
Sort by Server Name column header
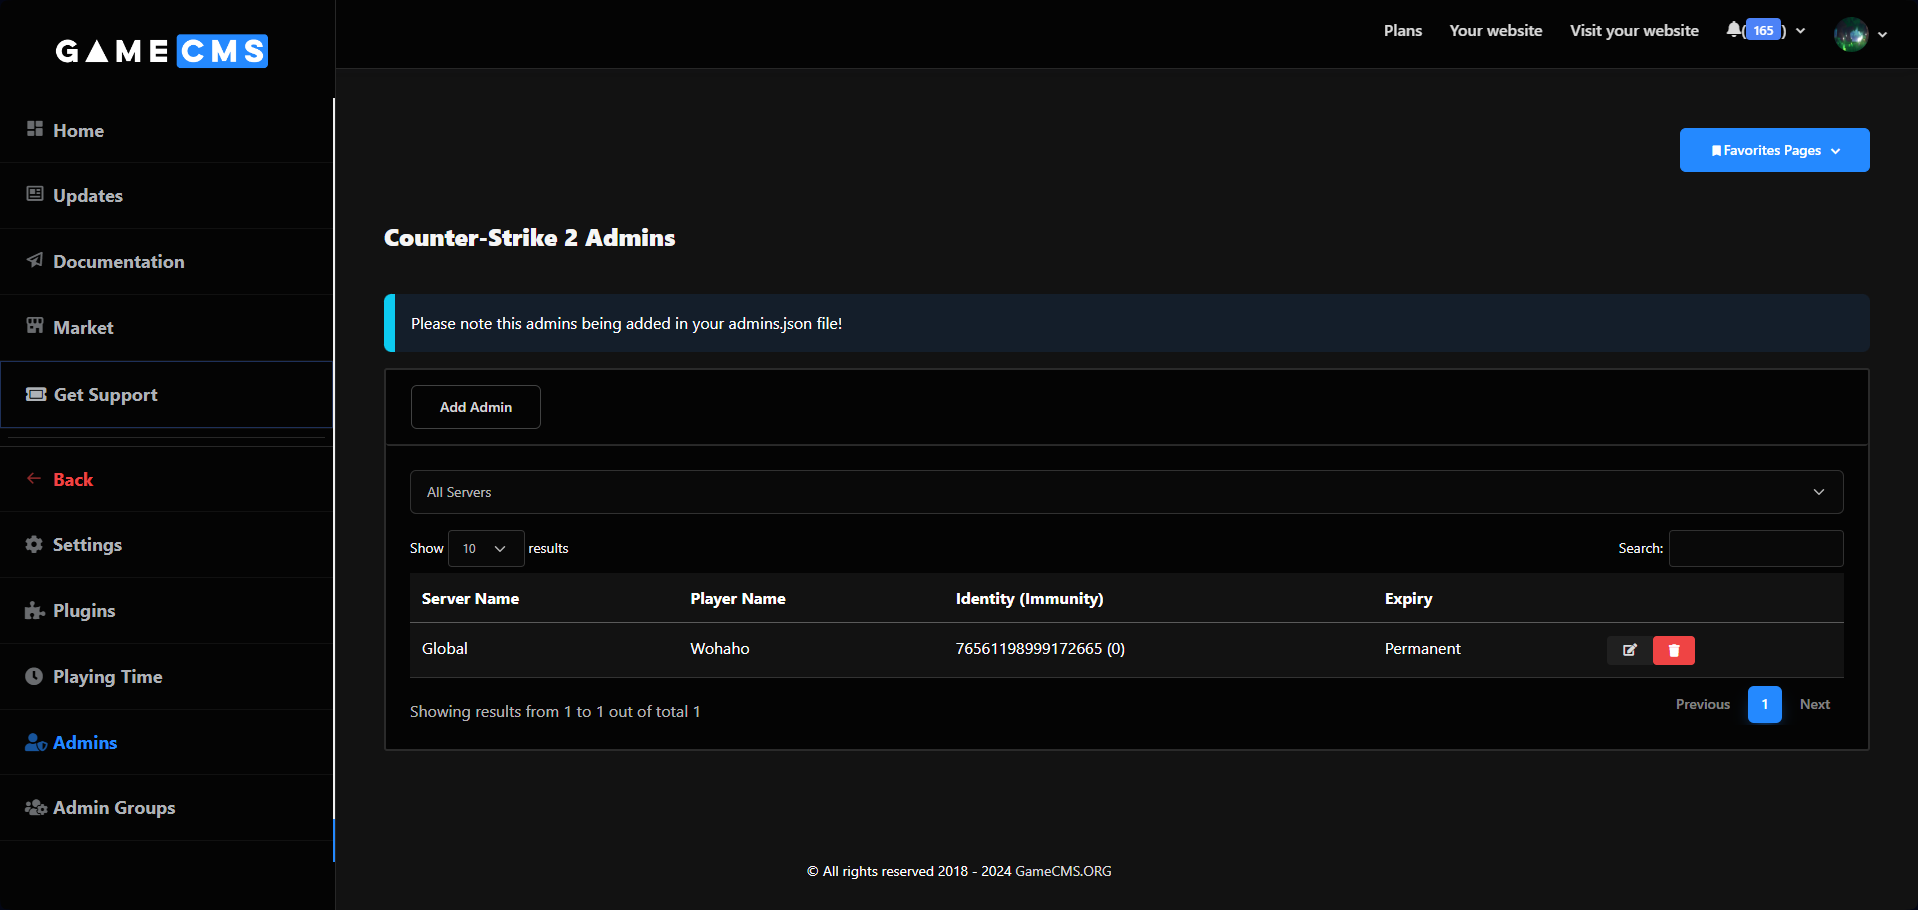click(470, 598)
